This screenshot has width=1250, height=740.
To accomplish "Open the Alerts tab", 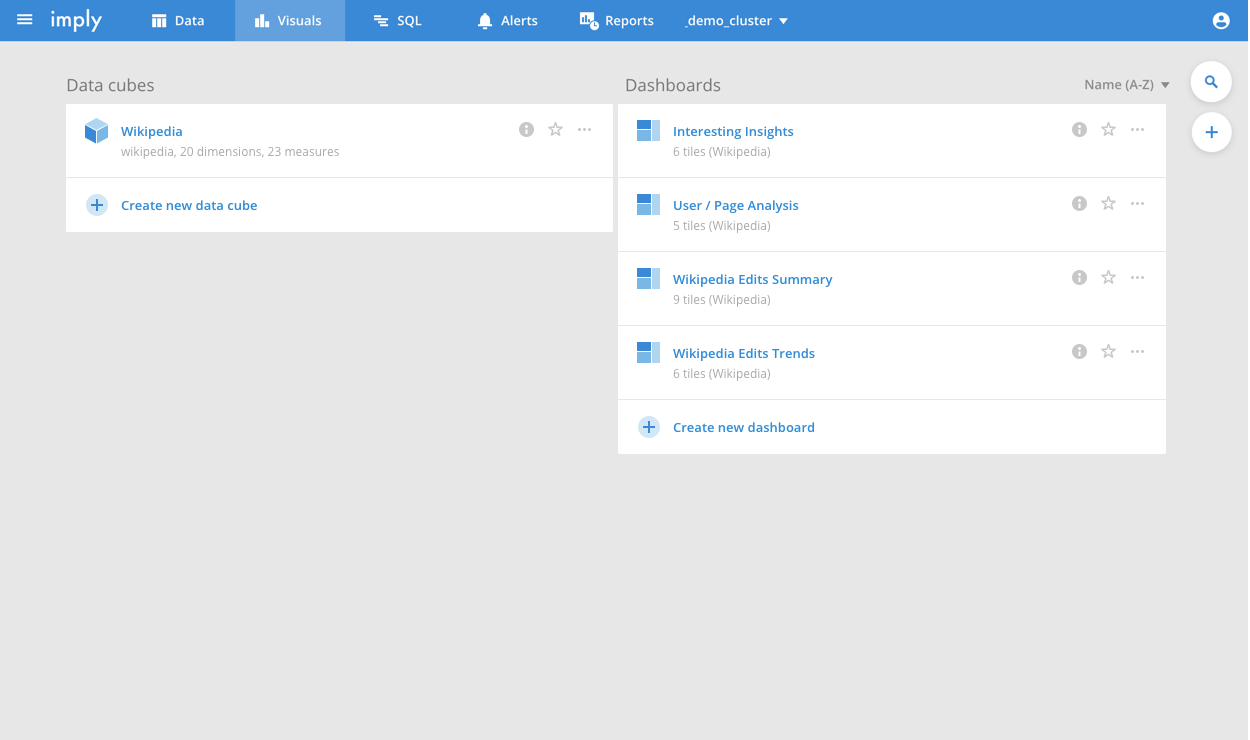I will pyautogui.click(x=508, y=20).
